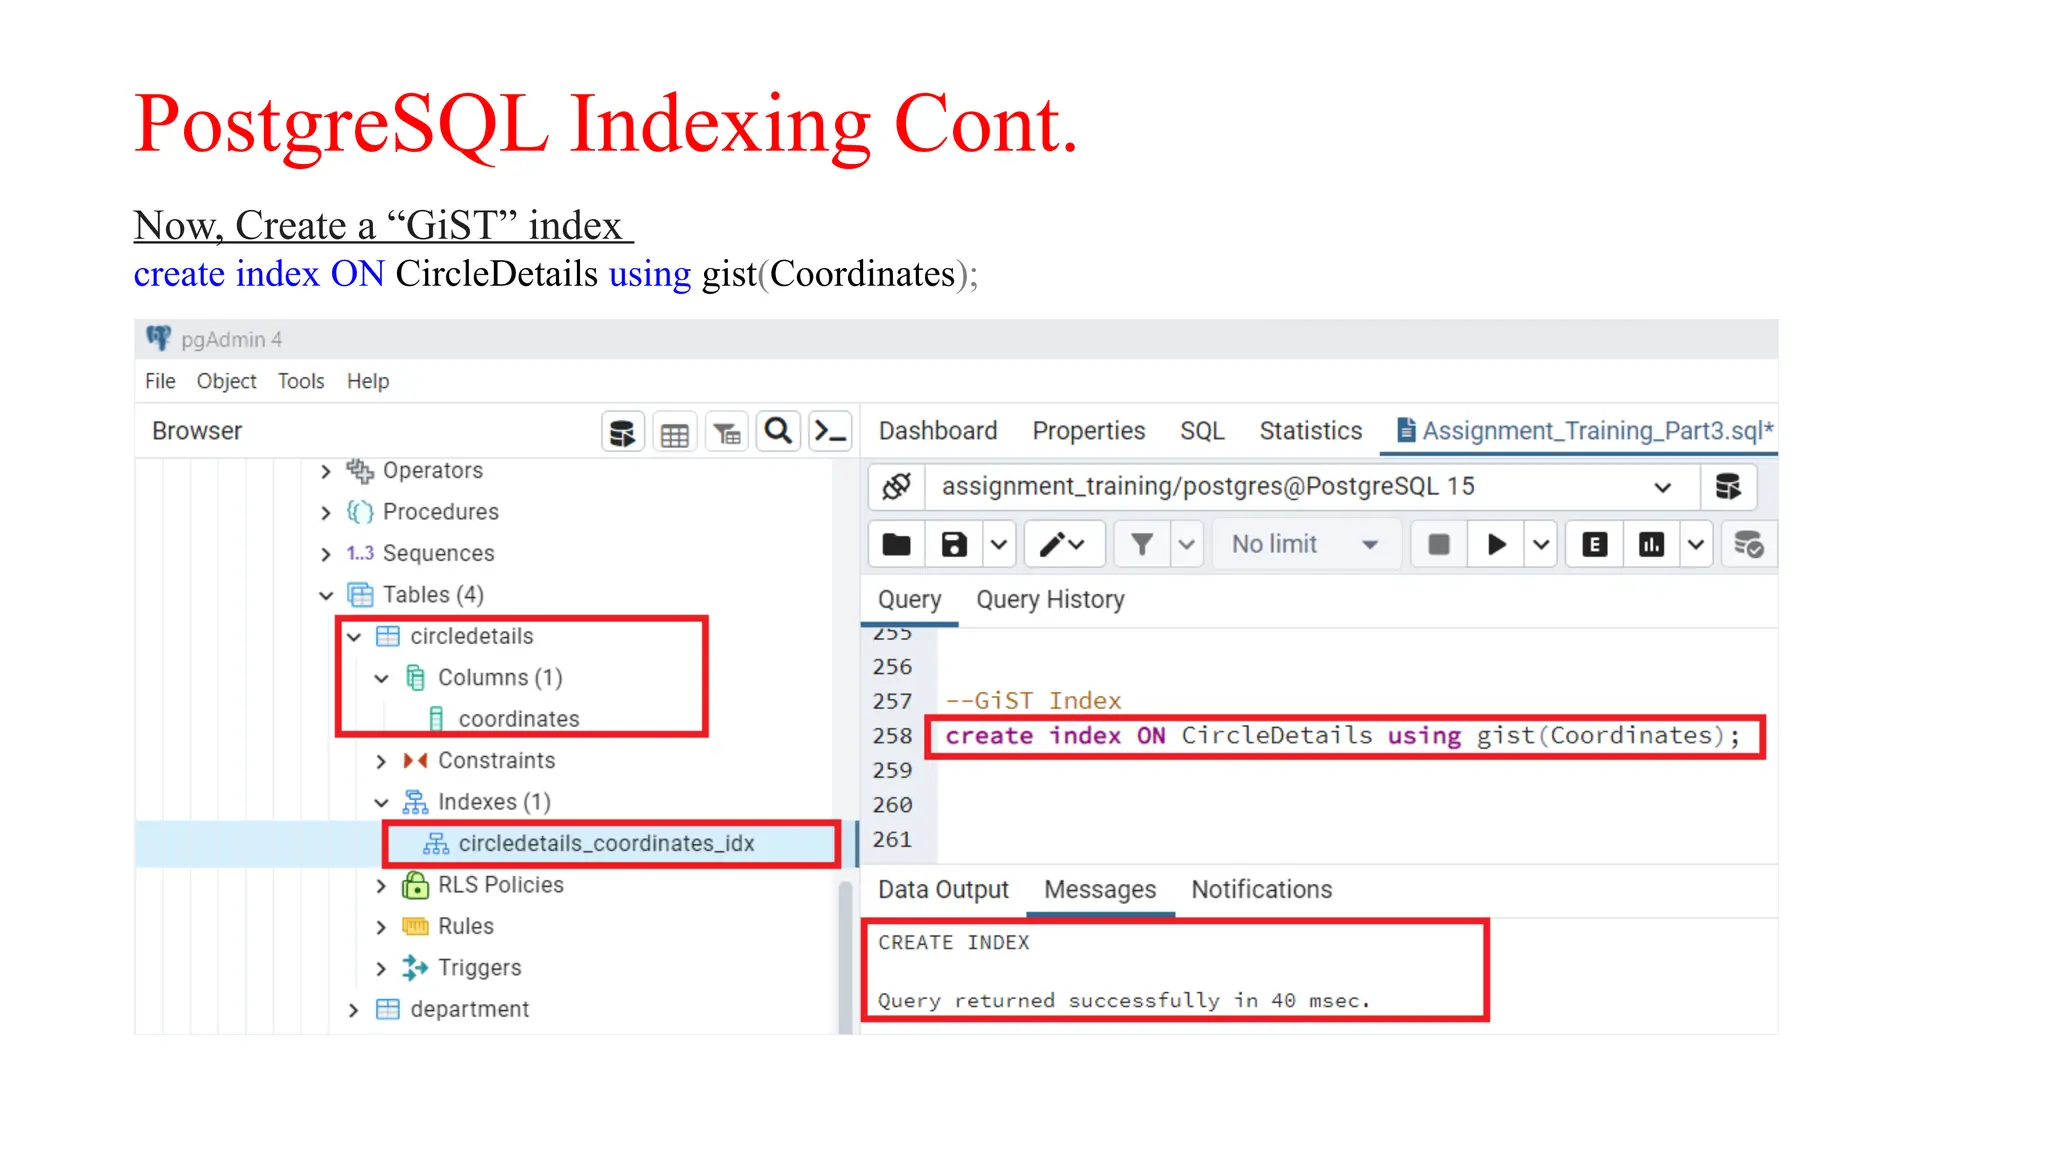2048x1152 pixels.
Task: Select the Query tab
Action: (910, 600)
